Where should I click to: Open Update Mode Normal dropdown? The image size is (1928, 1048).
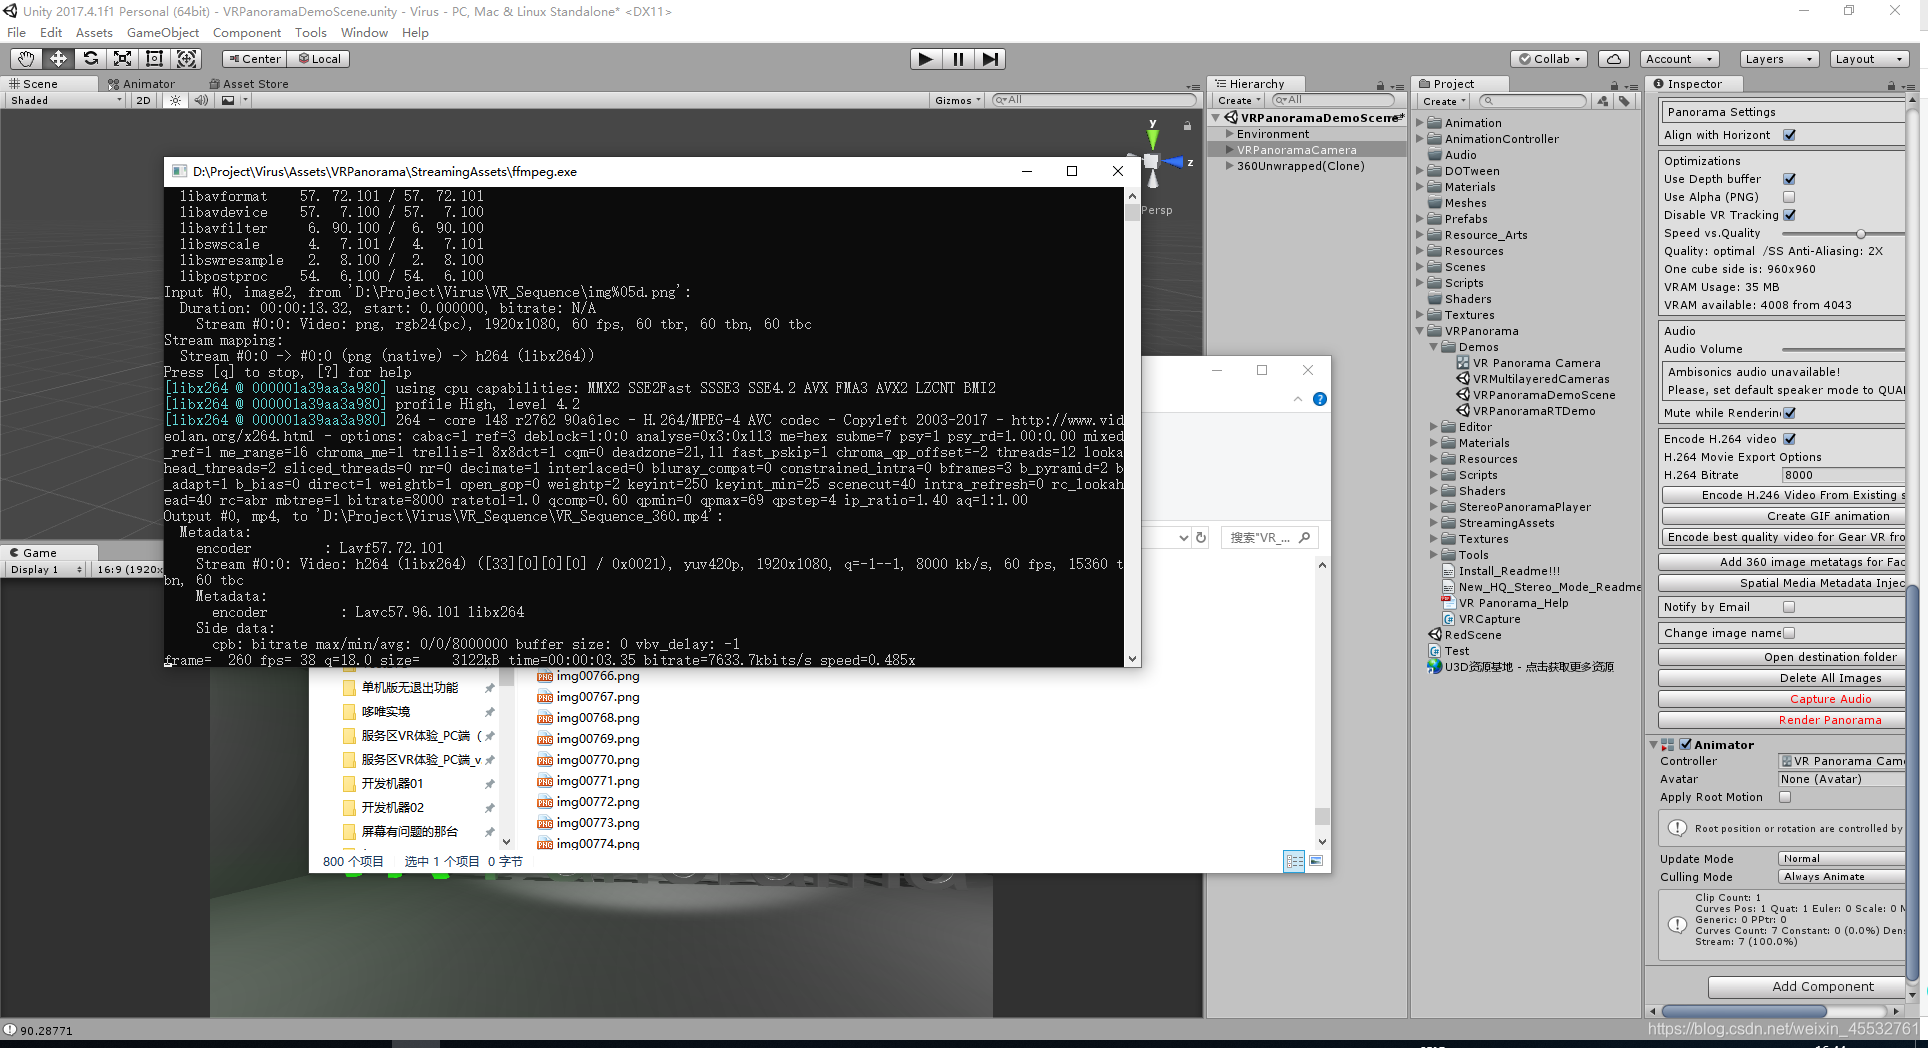(1842, 859)
